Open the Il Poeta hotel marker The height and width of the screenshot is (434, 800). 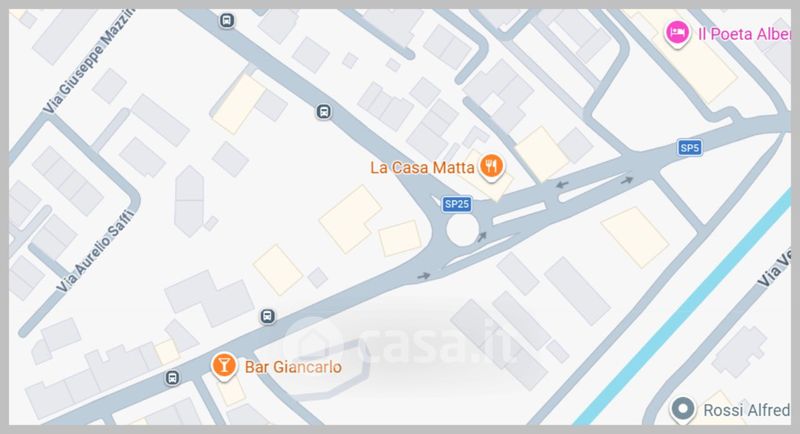tap(677, 33)
